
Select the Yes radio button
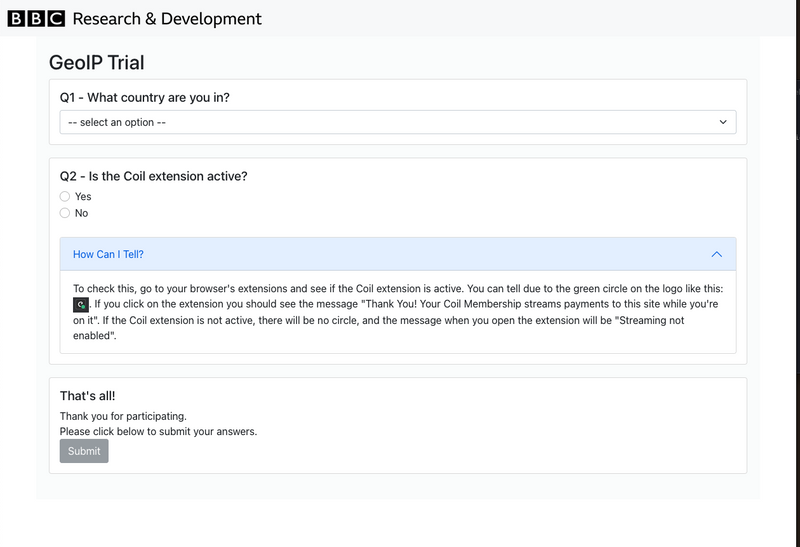pyautogui.click(x=65, y=197)
